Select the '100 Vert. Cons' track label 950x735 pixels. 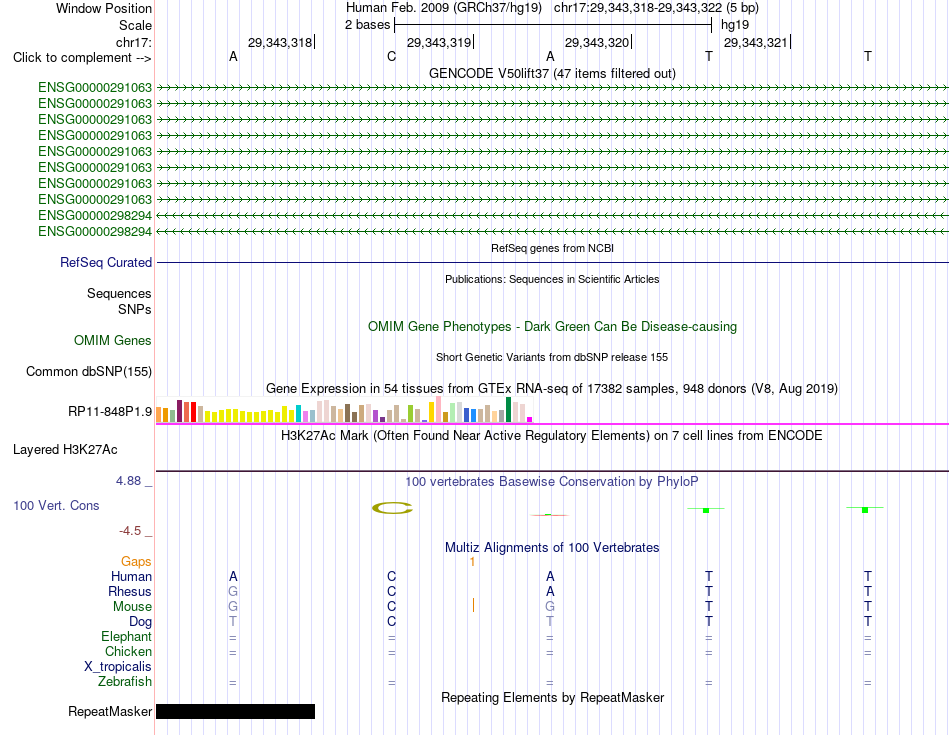(56, 505)
